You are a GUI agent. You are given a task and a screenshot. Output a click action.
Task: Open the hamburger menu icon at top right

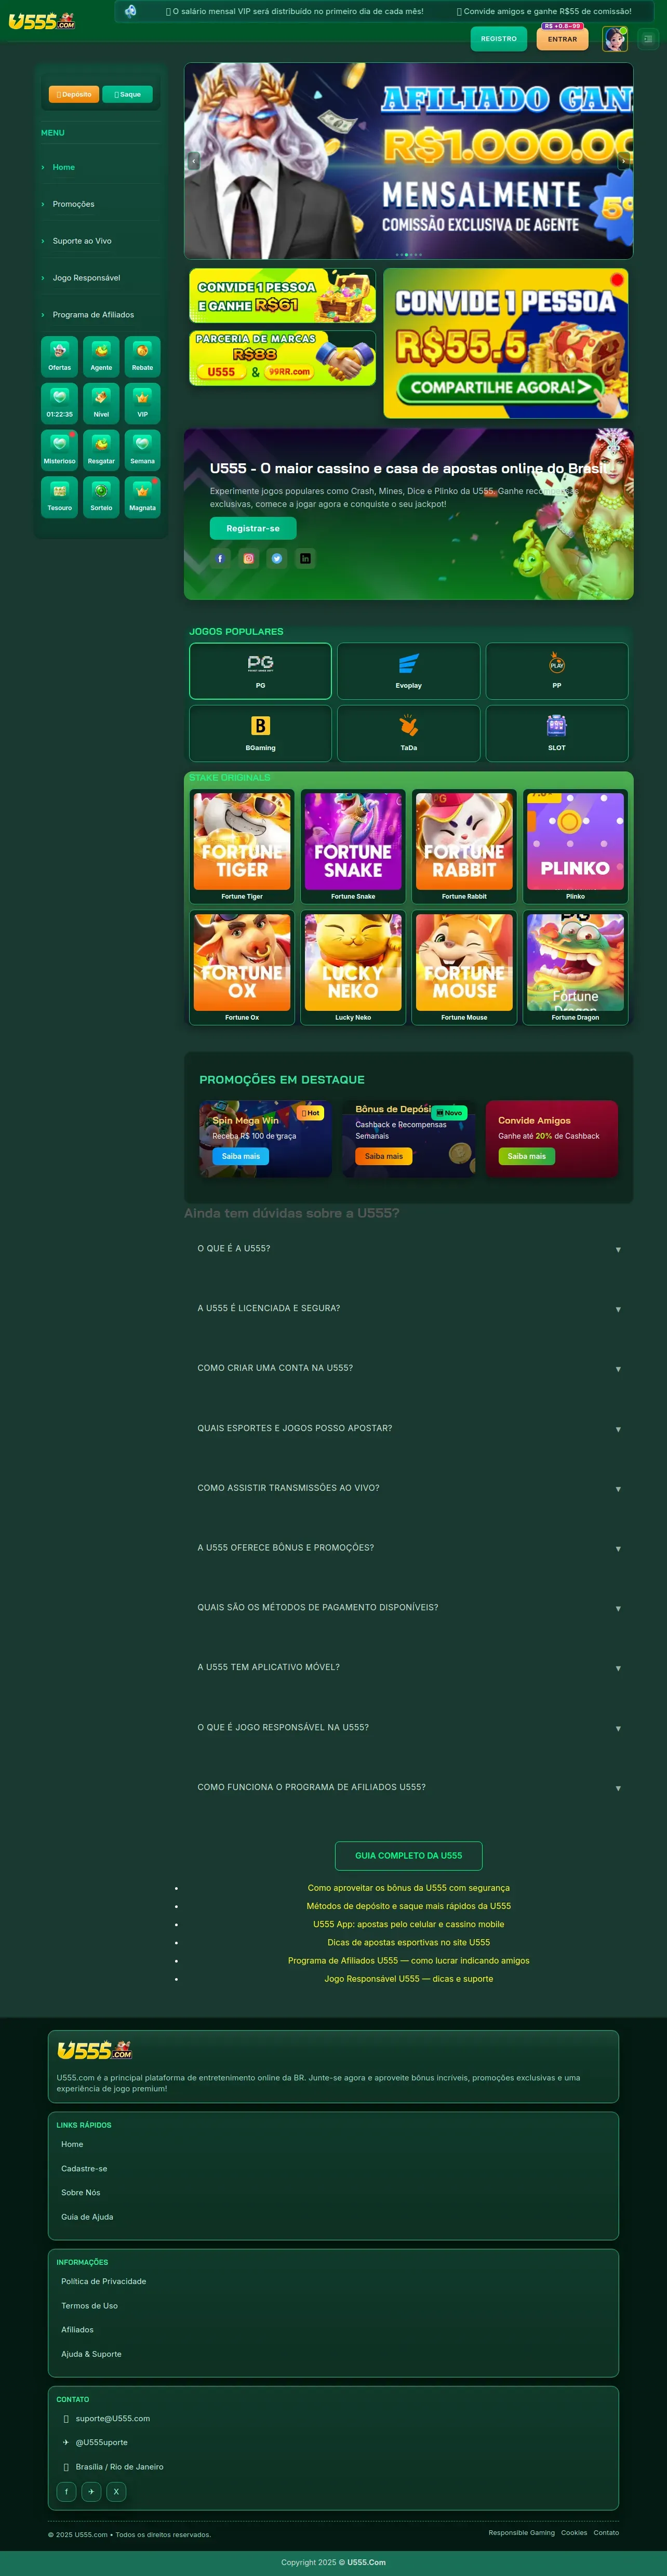click(x=648, y=39)
